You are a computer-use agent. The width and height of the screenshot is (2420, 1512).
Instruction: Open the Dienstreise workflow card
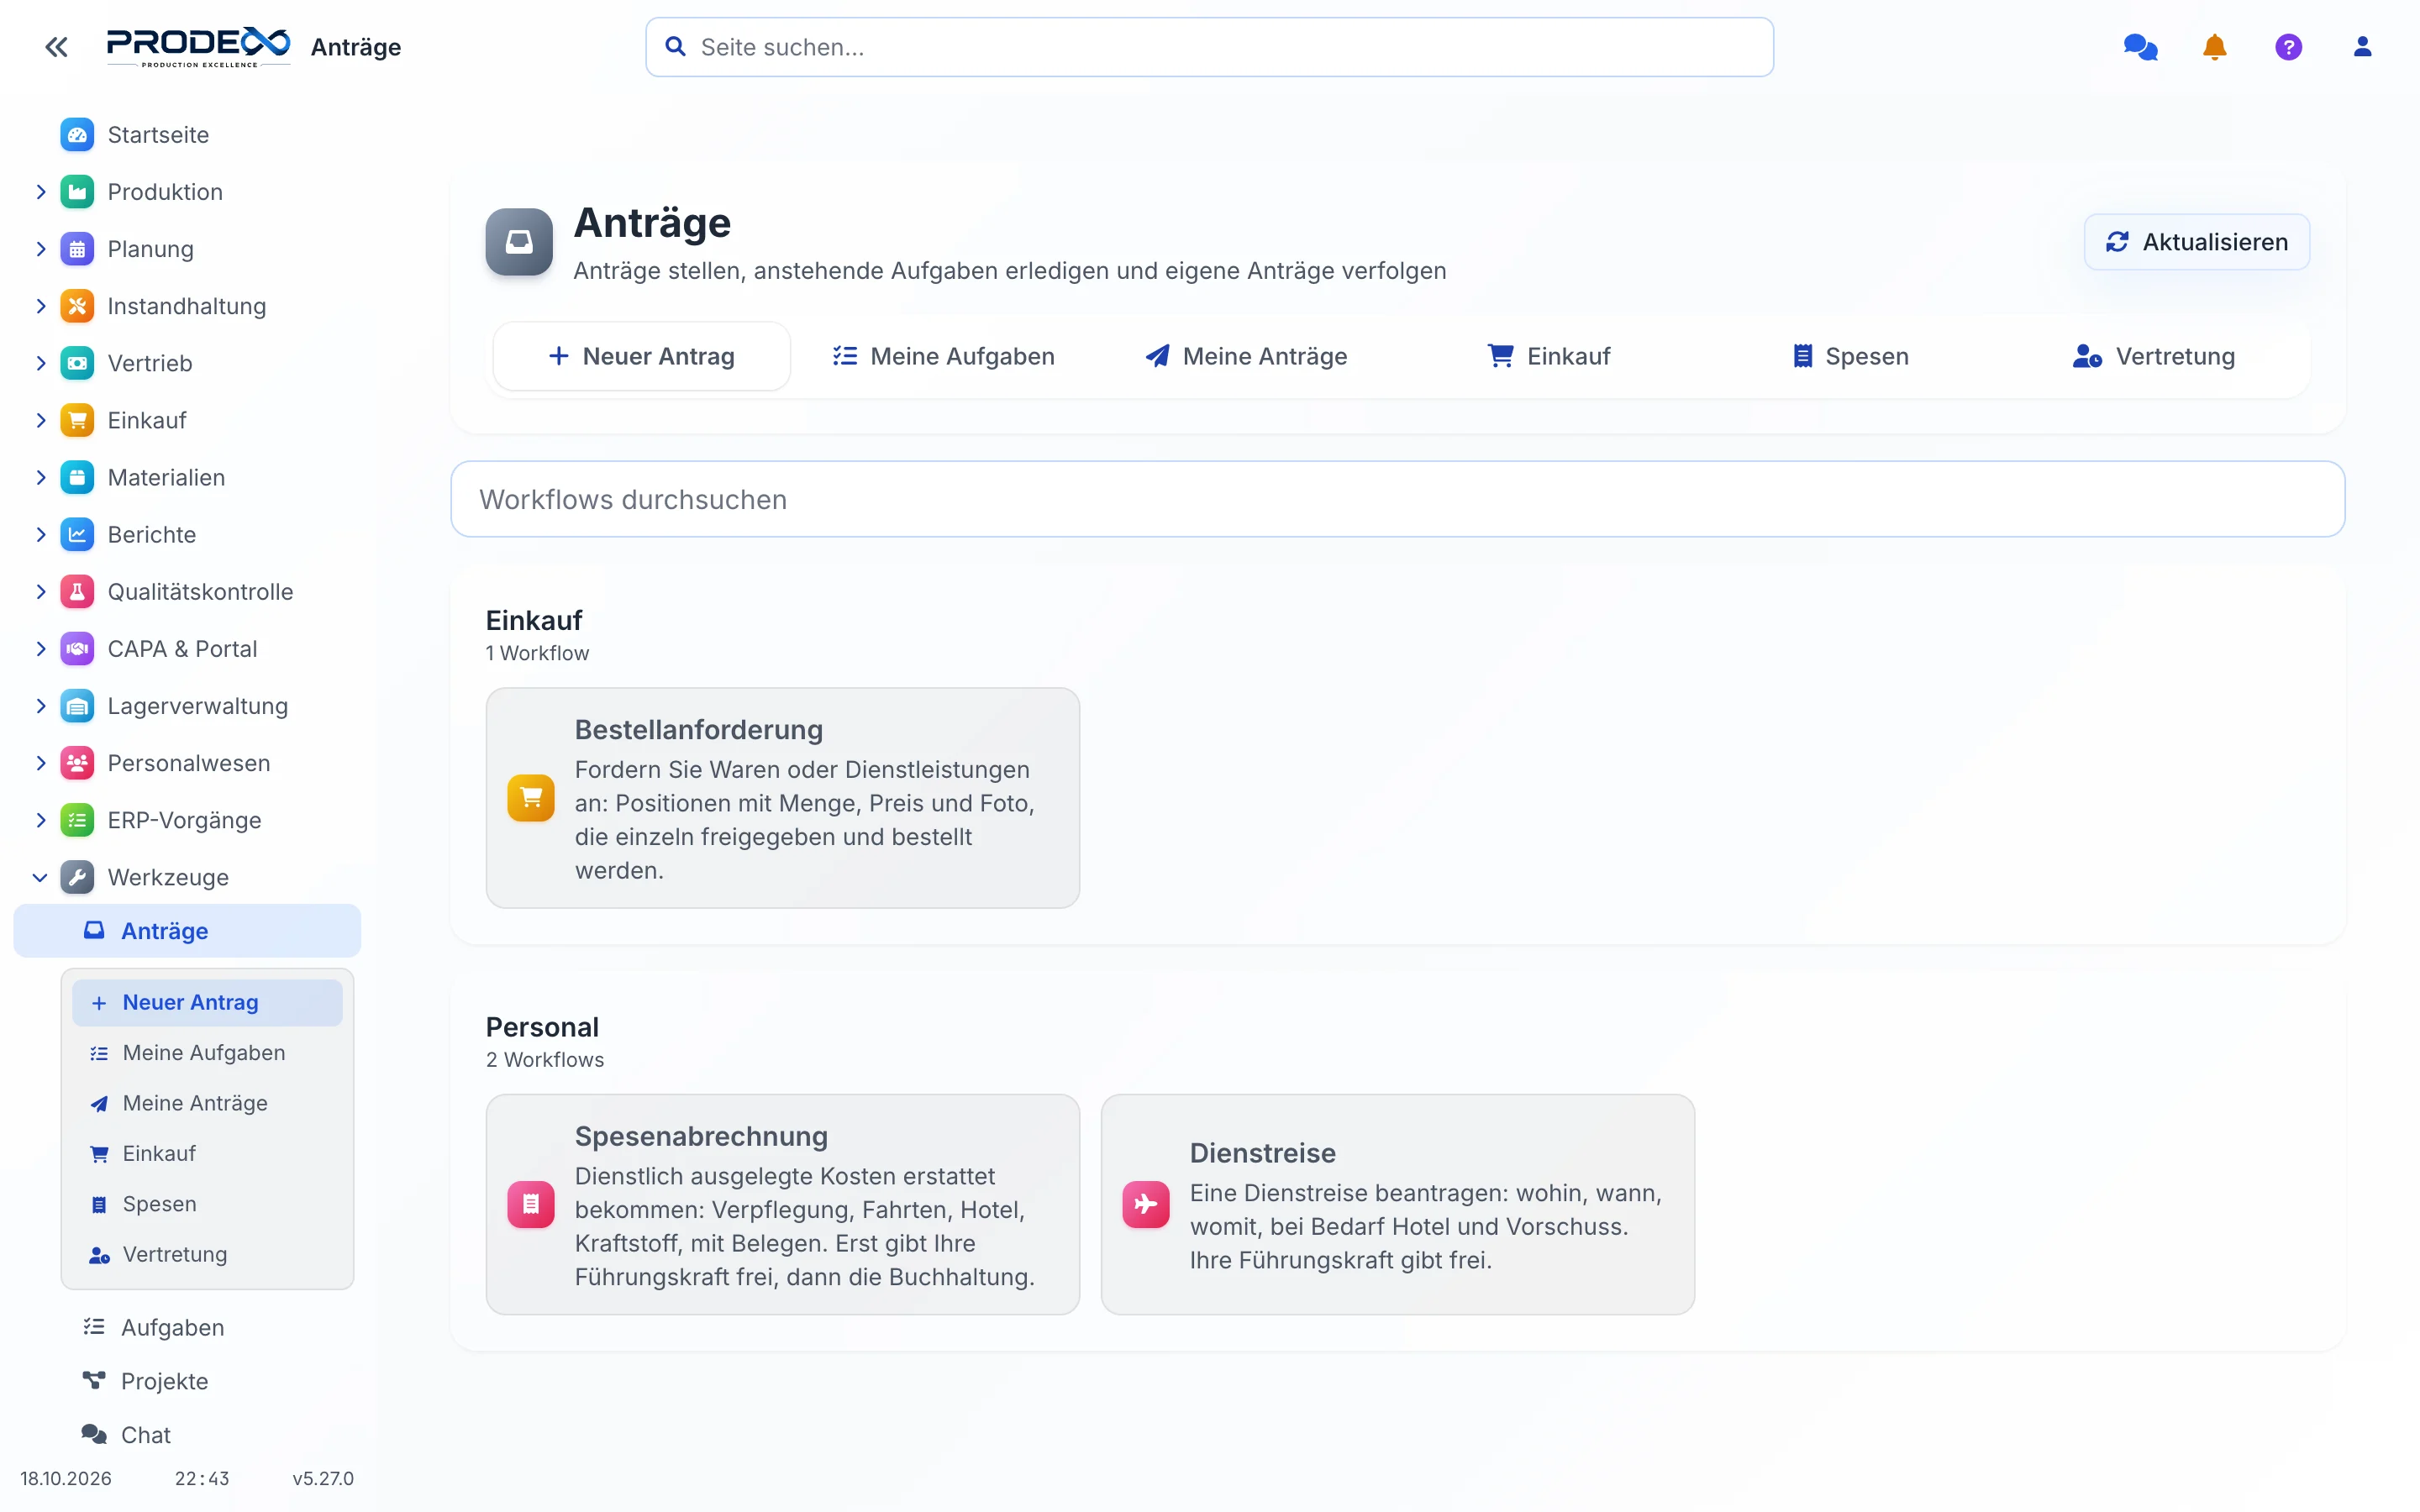pos(1397,1204)
